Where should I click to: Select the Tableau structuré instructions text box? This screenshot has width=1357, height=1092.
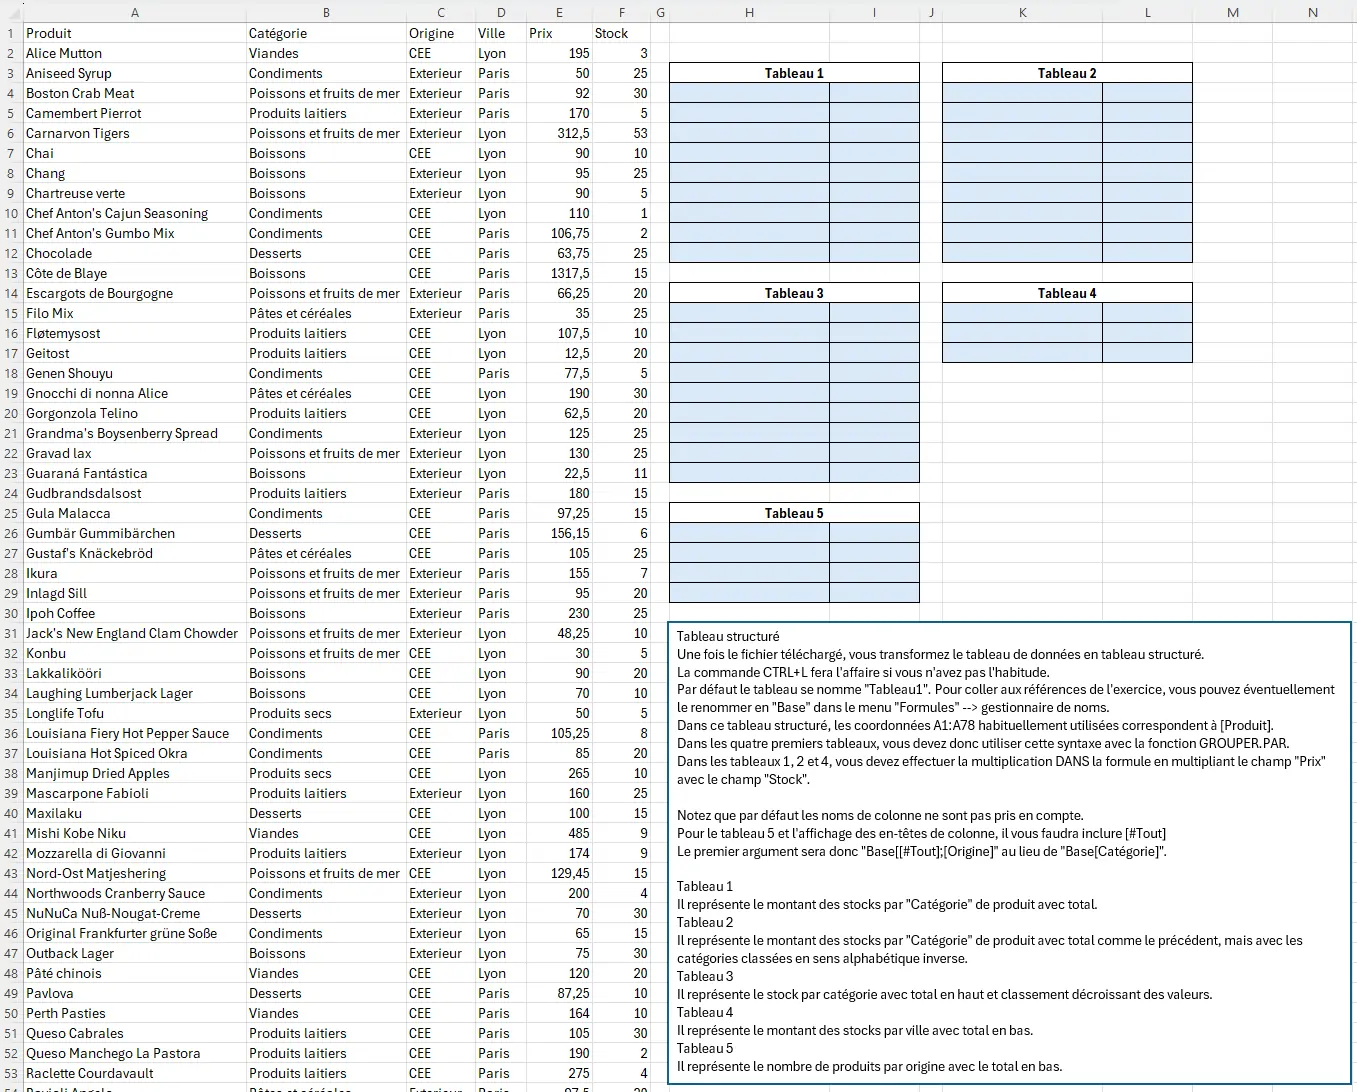point(1009,852)
